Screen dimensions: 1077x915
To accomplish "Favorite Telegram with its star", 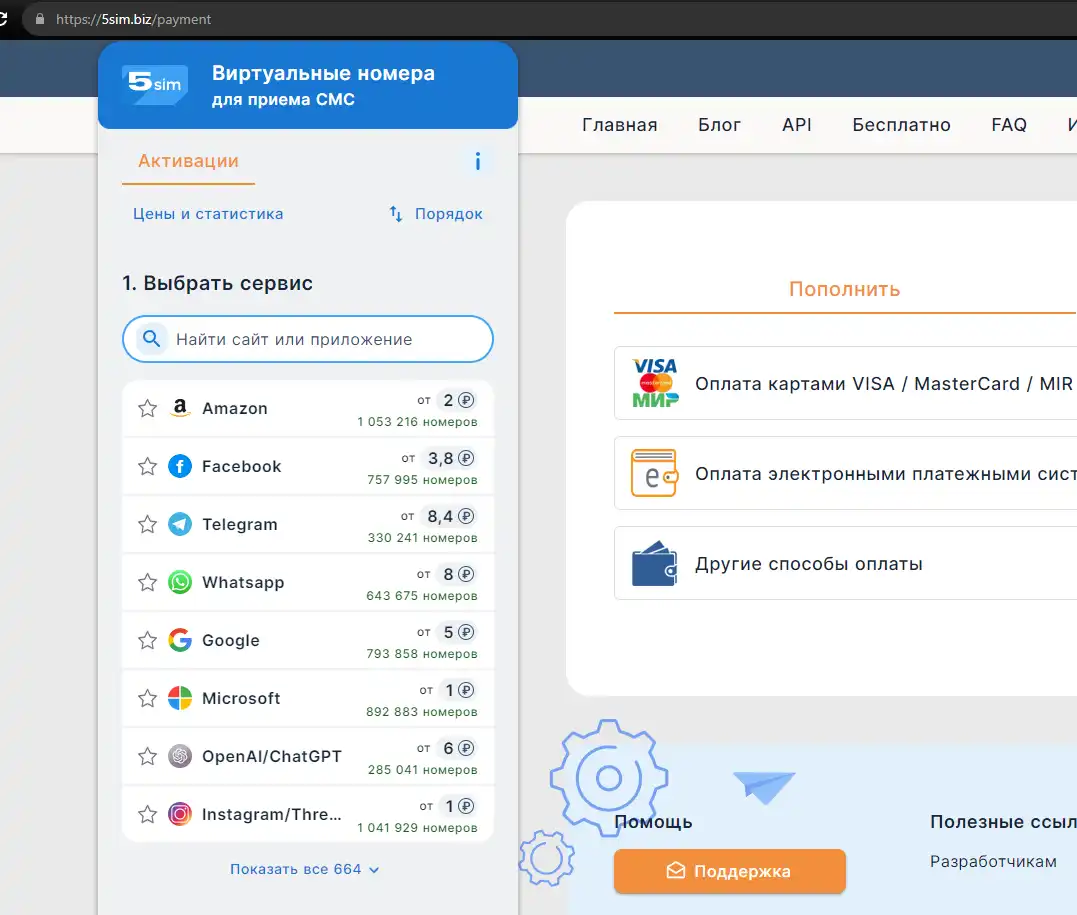I will coord(148,525).
